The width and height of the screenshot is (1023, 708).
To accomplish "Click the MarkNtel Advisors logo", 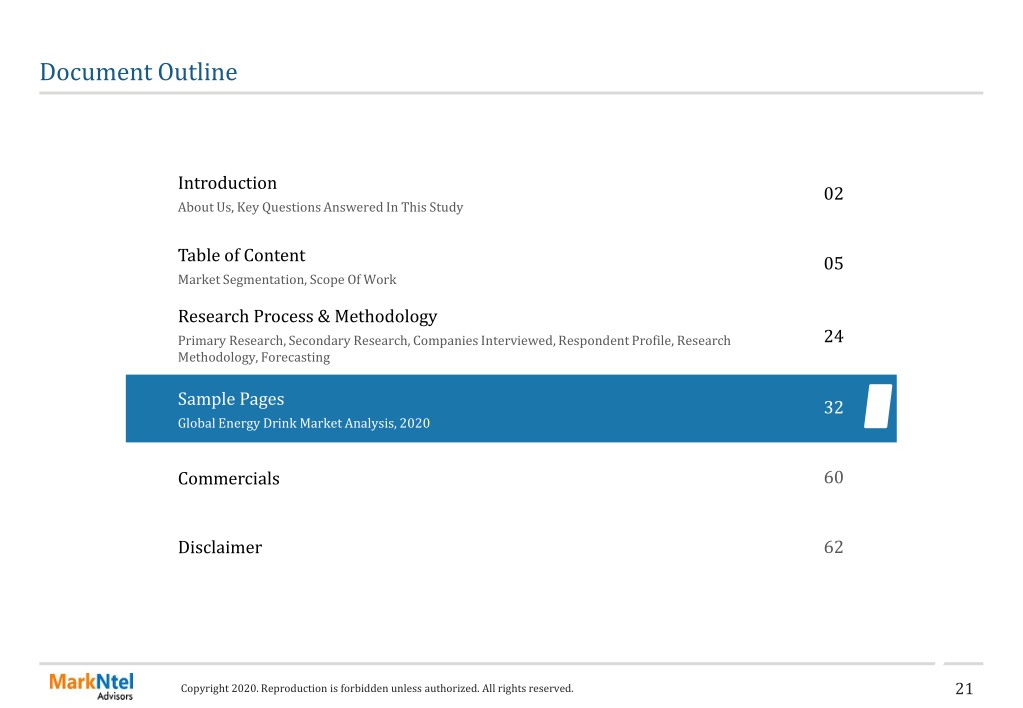I will 91,686.
